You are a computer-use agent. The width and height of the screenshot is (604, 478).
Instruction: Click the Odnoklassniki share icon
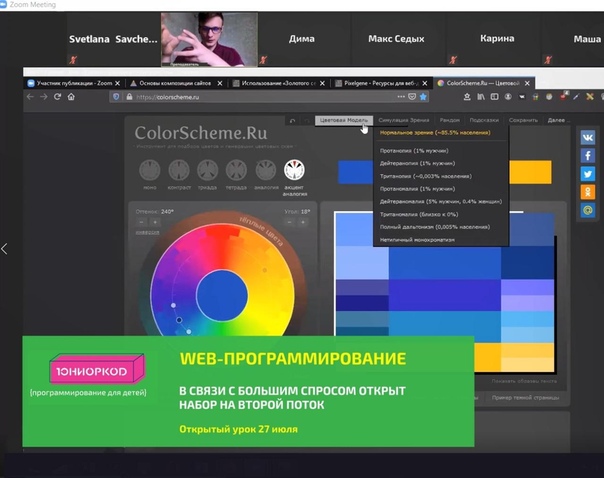(x=587, y=192)
